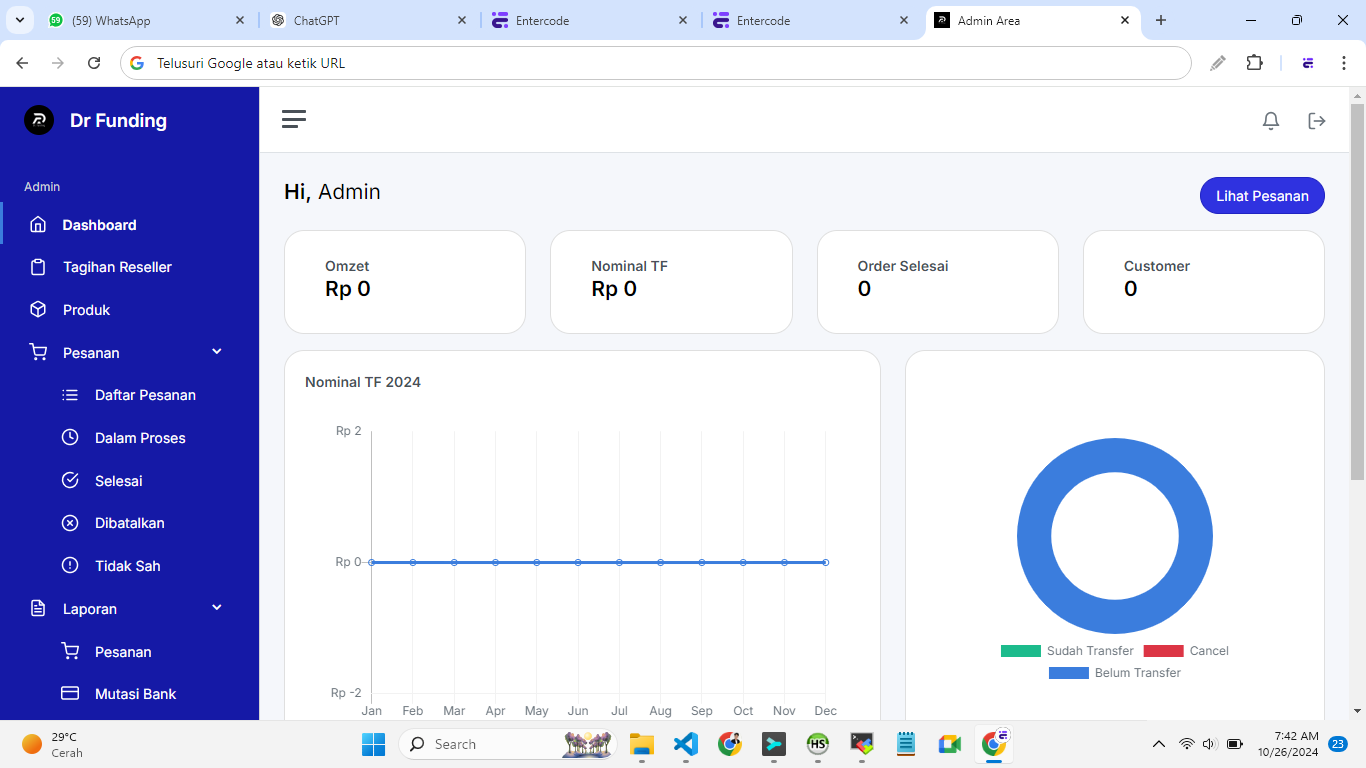Reload the page with refresh icon

(94, 63)
